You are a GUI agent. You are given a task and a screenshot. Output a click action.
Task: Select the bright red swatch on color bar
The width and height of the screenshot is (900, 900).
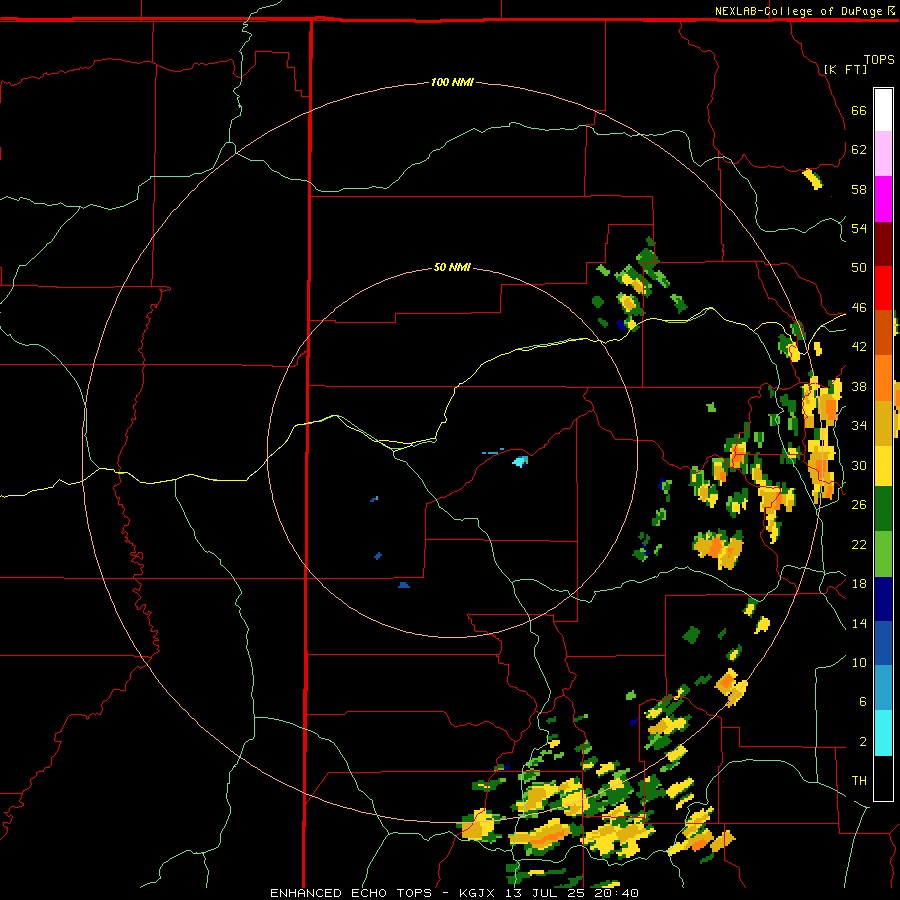[x=883, y=288]
